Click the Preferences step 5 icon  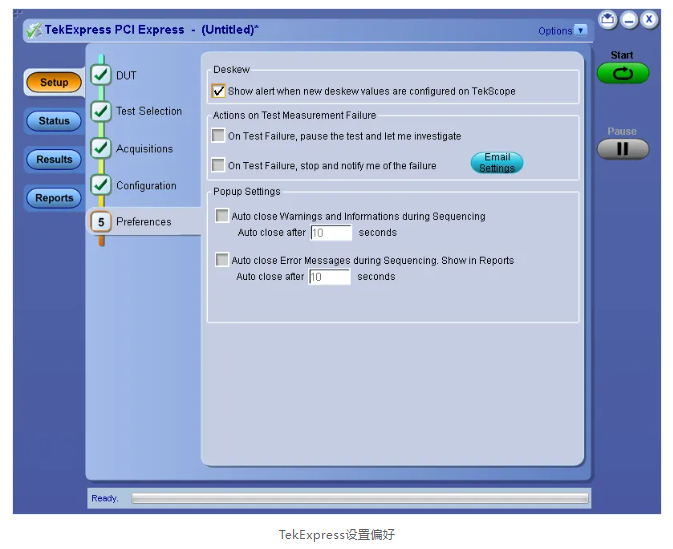click(101, 222)
